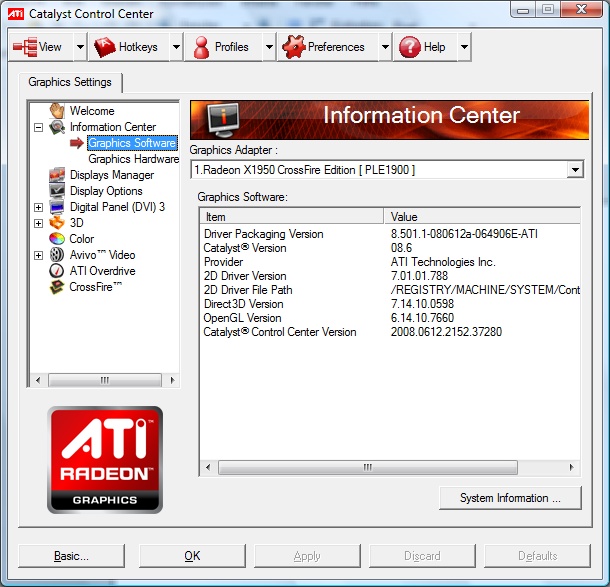Open ATI Overdrive text entry
Viewport: 610px width, 587px height.
pyautogui.click(x=102, y=271)
